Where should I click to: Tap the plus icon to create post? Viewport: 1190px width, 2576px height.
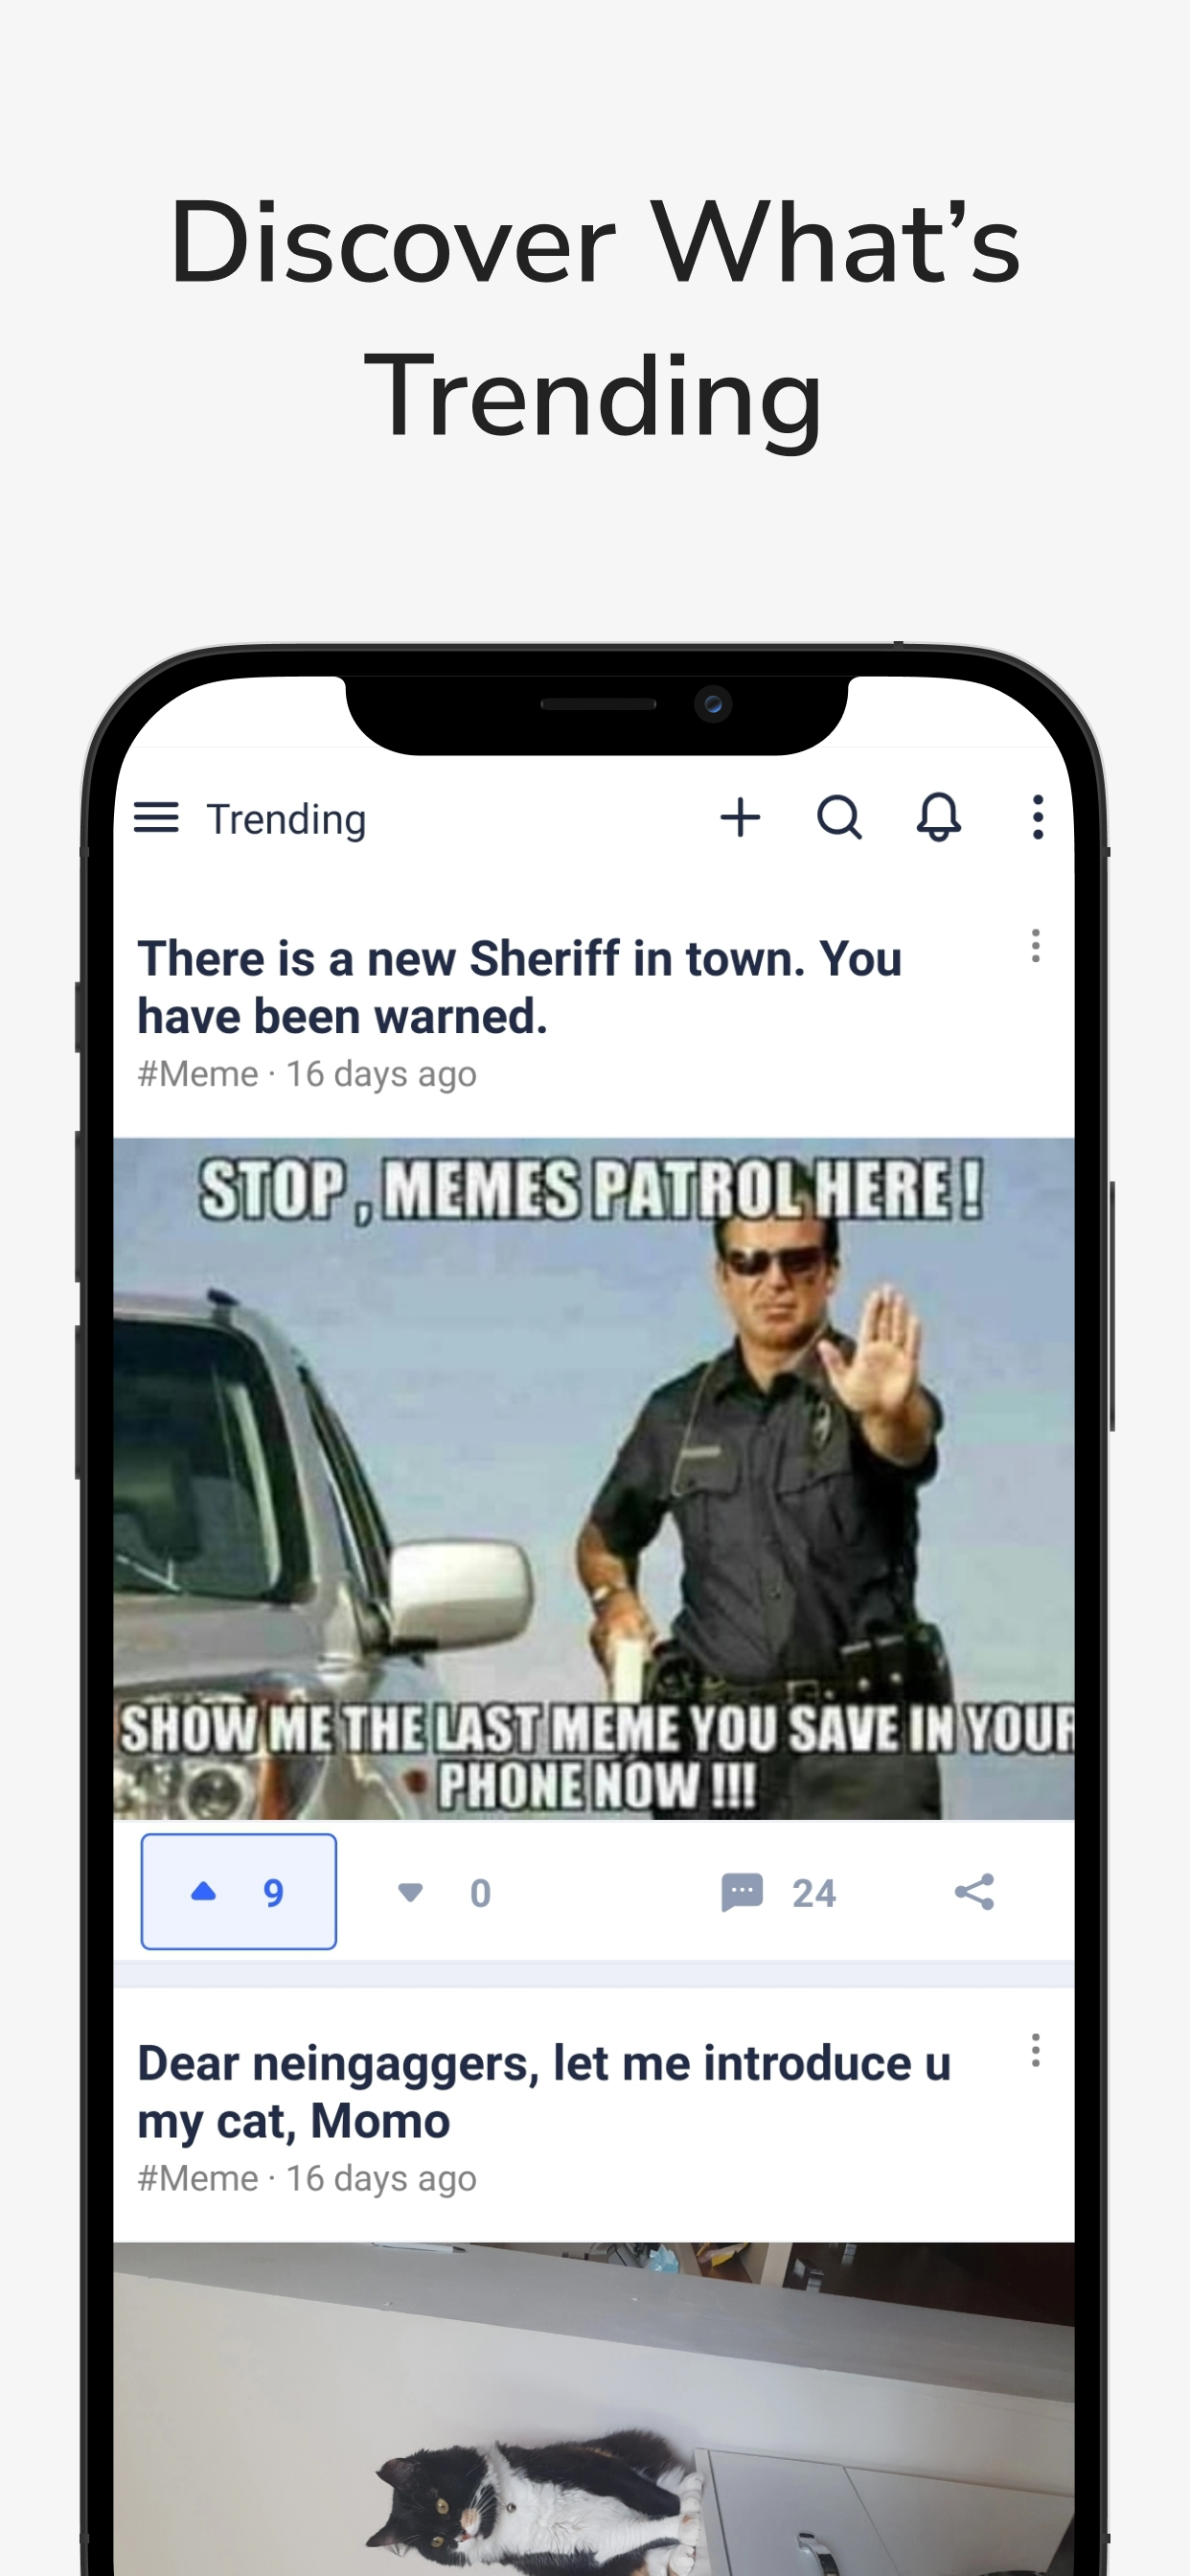pos(740,818)
